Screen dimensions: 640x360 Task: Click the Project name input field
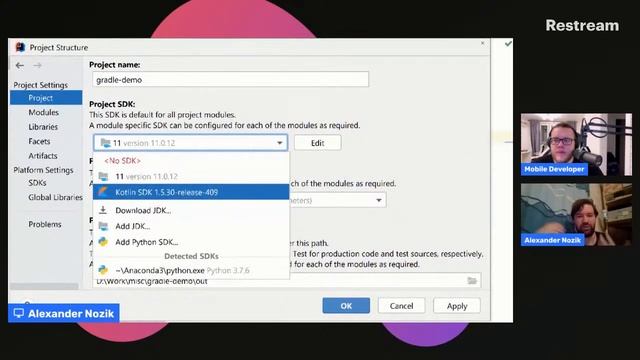[x=231, y=80]
